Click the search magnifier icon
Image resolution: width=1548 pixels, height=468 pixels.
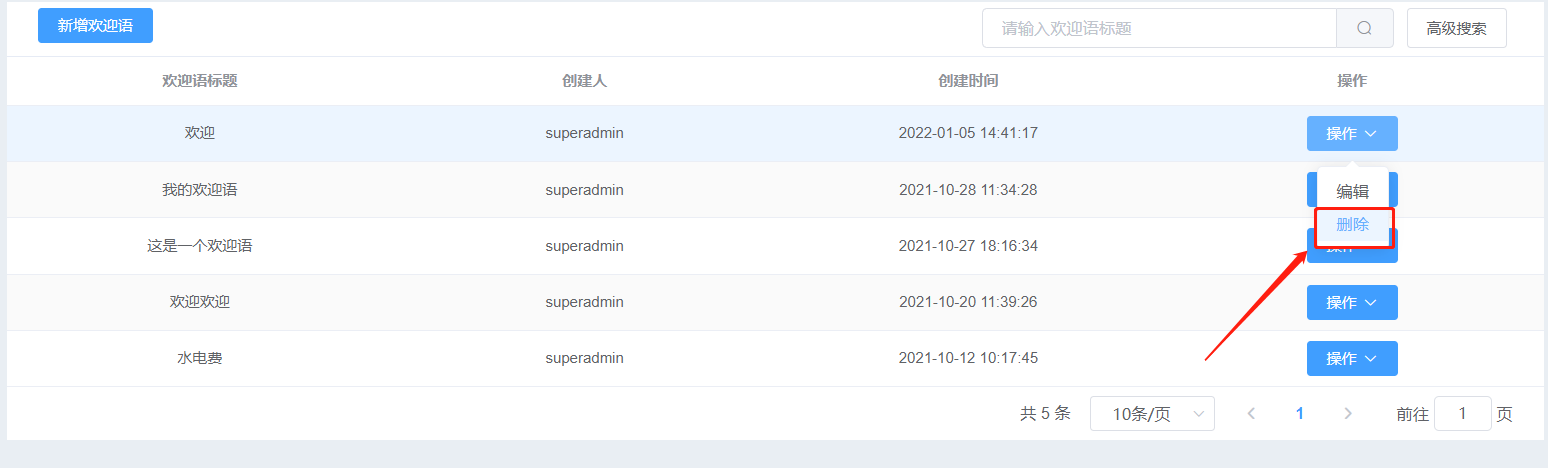coord(1364,28)
